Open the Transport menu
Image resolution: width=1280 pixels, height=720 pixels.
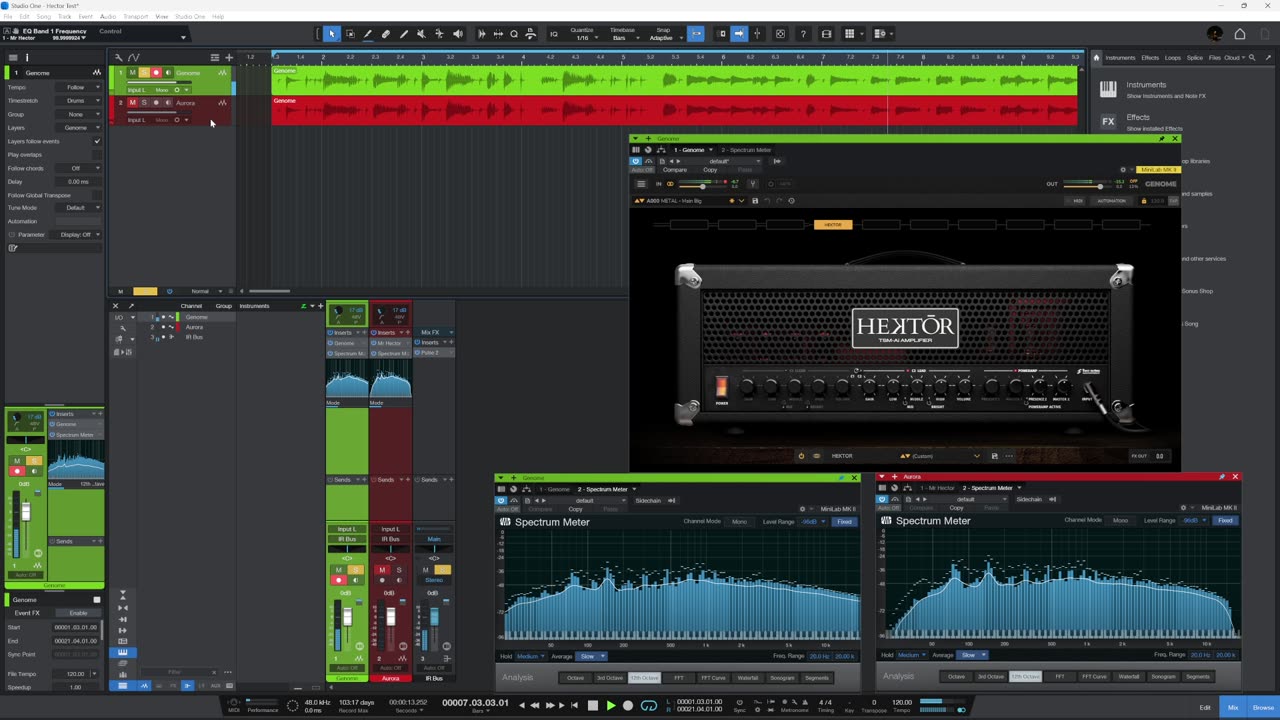(136, 17)
